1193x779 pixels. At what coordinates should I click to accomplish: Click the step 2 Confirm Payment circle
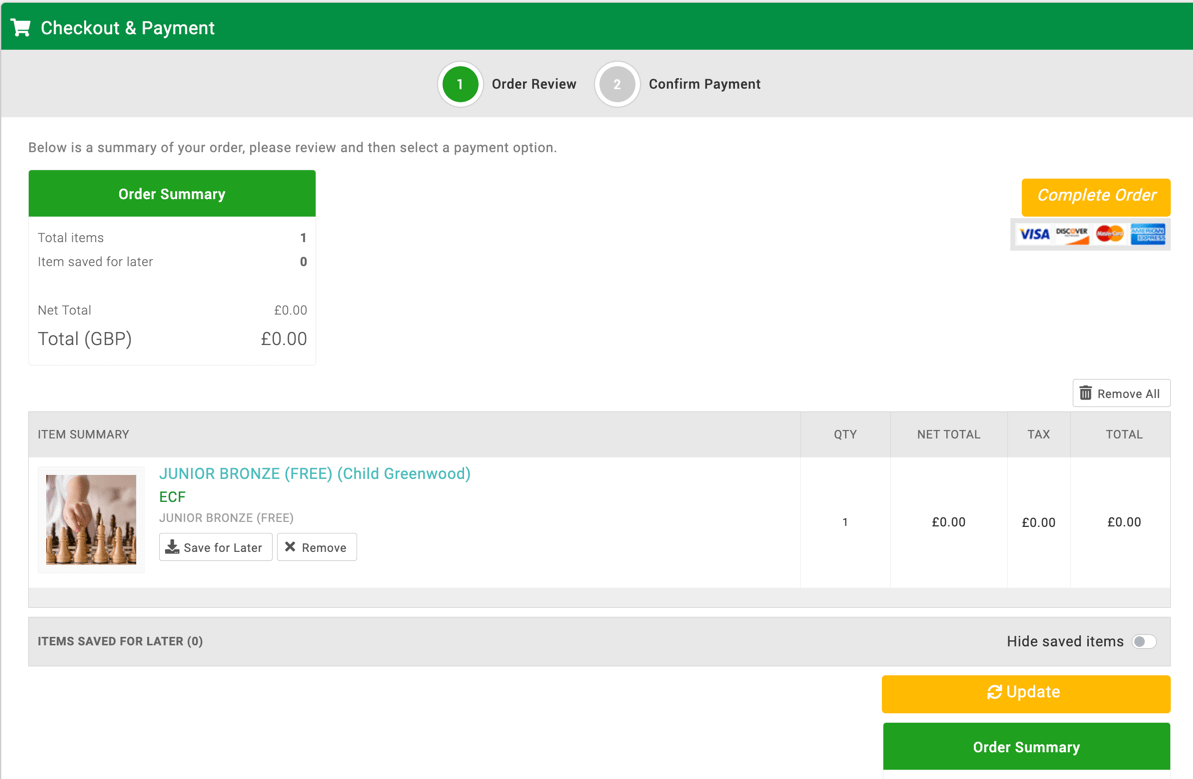(x=617, y=84)
